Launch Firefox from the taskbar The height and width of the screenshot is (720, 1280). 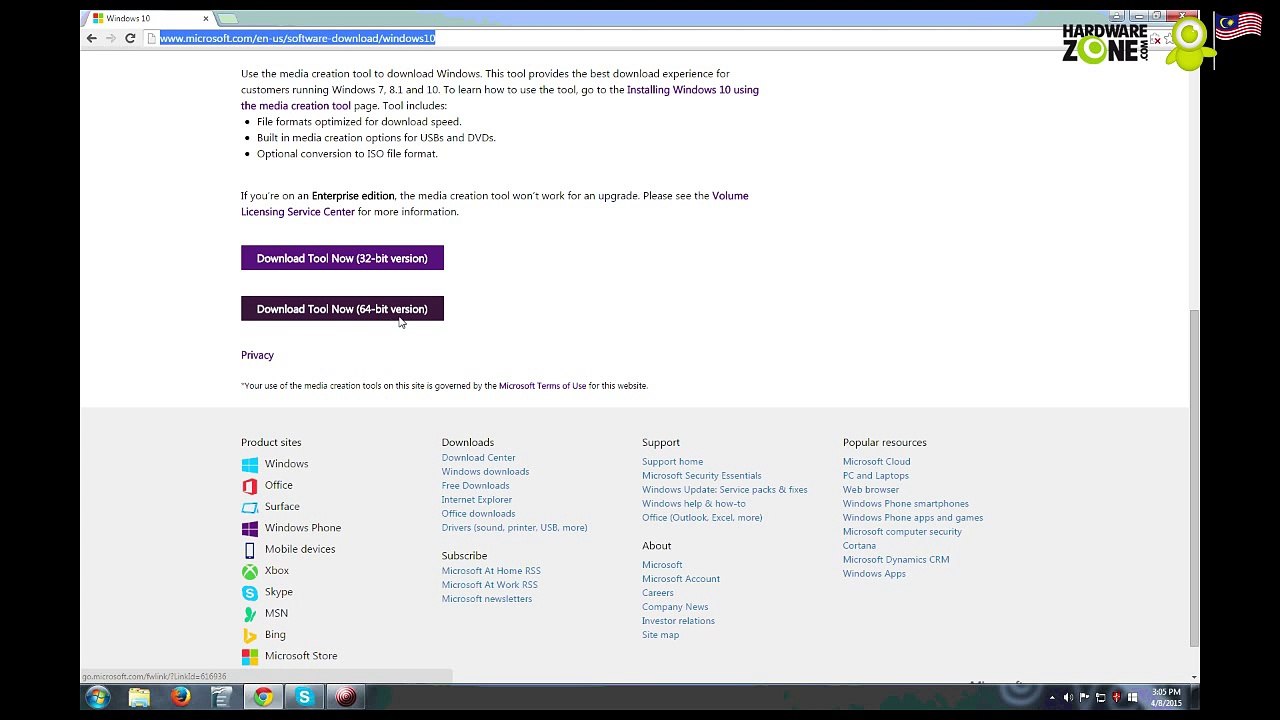point(180,697)
